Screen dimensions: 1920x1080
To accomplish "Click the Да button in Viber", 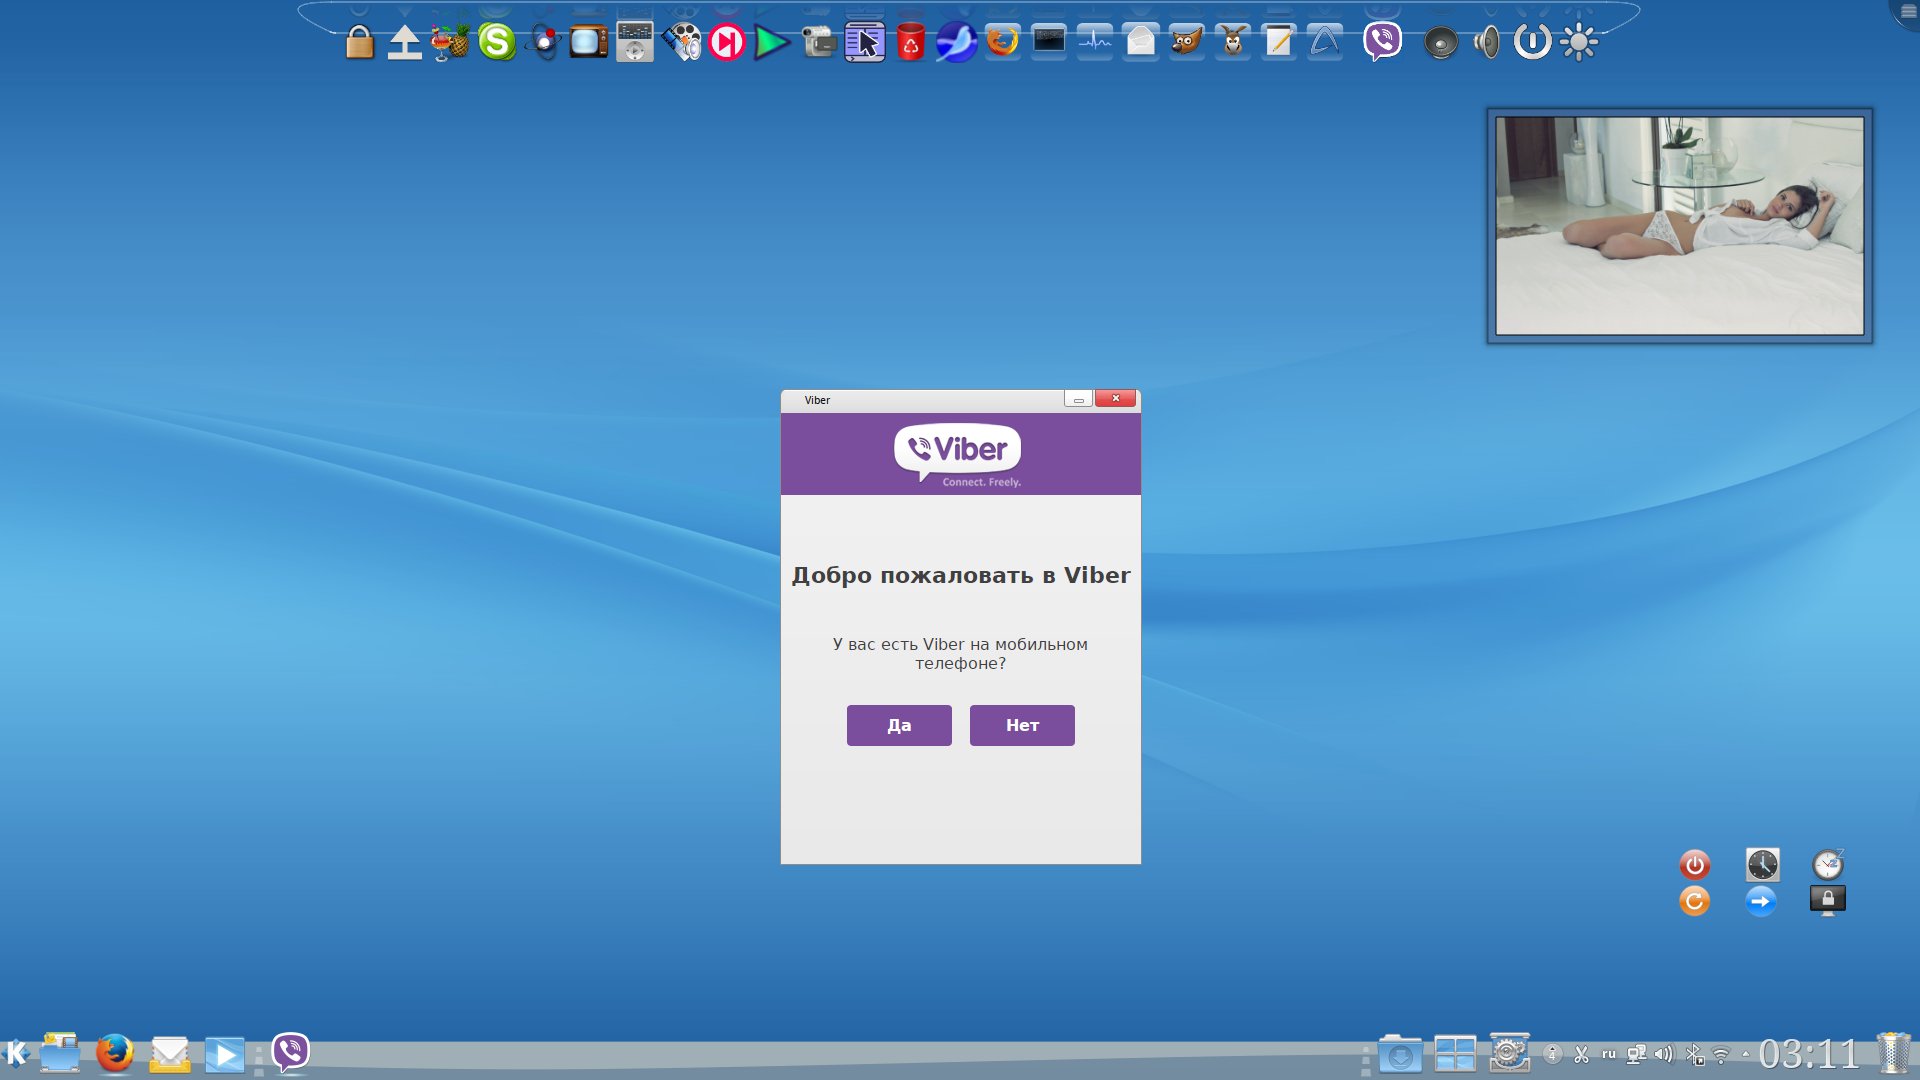I will tap(898, 725).
